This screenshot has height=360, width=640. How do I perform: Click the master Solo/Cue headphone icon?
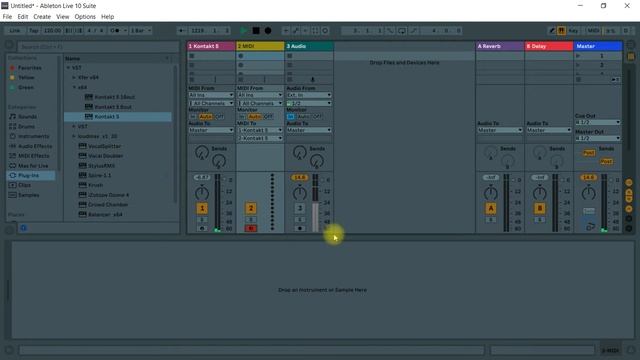click(590, 227)
